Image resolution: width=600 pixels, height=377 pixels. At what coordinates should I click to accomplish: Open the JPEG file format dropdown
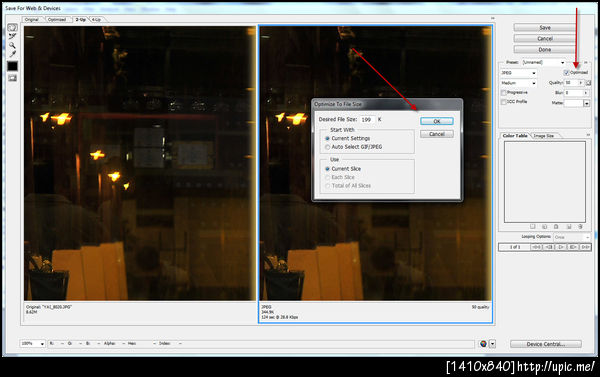[518, 73]
